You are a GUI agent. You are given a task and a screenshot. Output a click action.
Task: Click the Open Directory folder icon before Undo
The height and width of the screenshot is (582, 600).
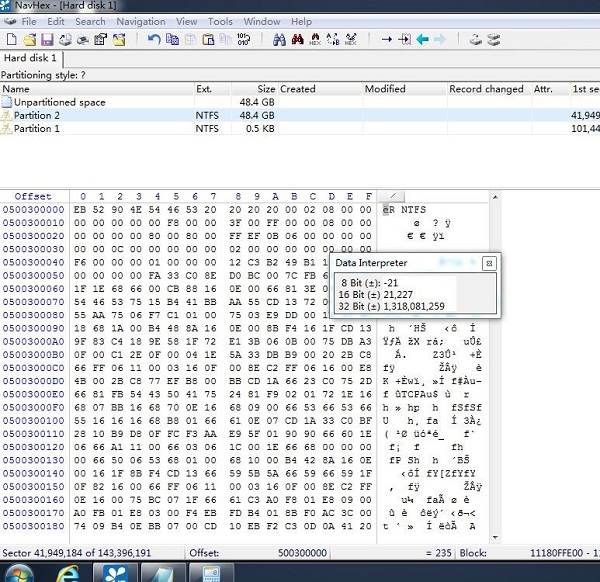click(x=119, y=39)
